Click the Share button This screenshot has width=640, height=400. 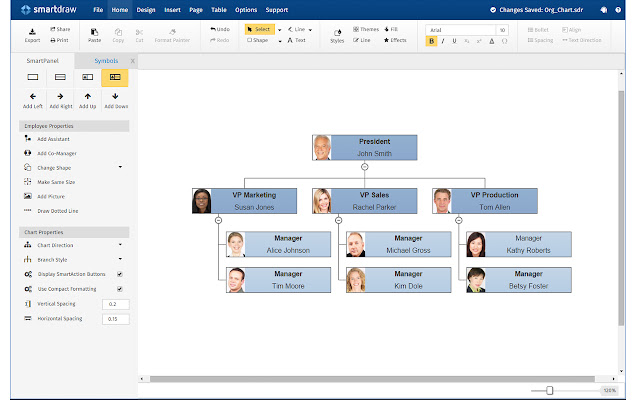(60, 29)
